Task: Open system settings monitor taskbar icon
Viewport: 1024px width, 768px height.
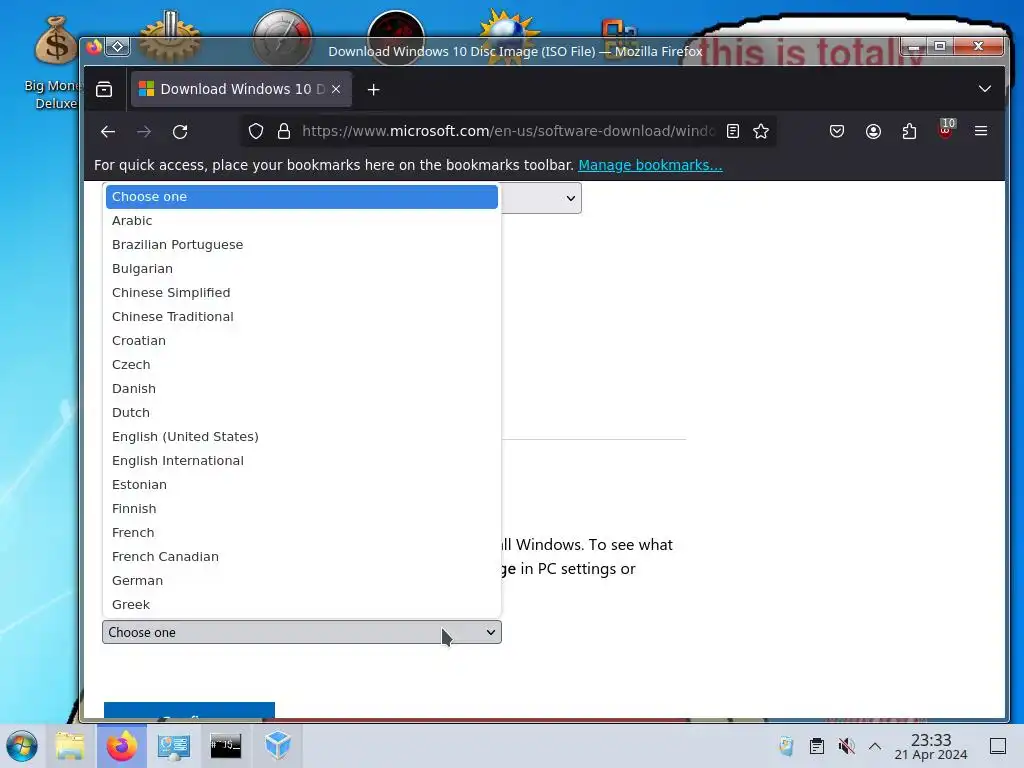Action: click(174, 746)
